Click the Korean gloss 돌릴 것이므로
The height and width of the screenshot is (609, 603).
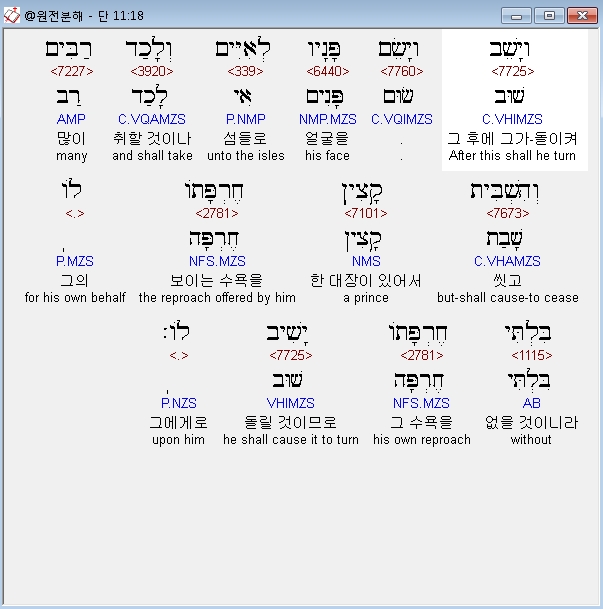[290, 423]
